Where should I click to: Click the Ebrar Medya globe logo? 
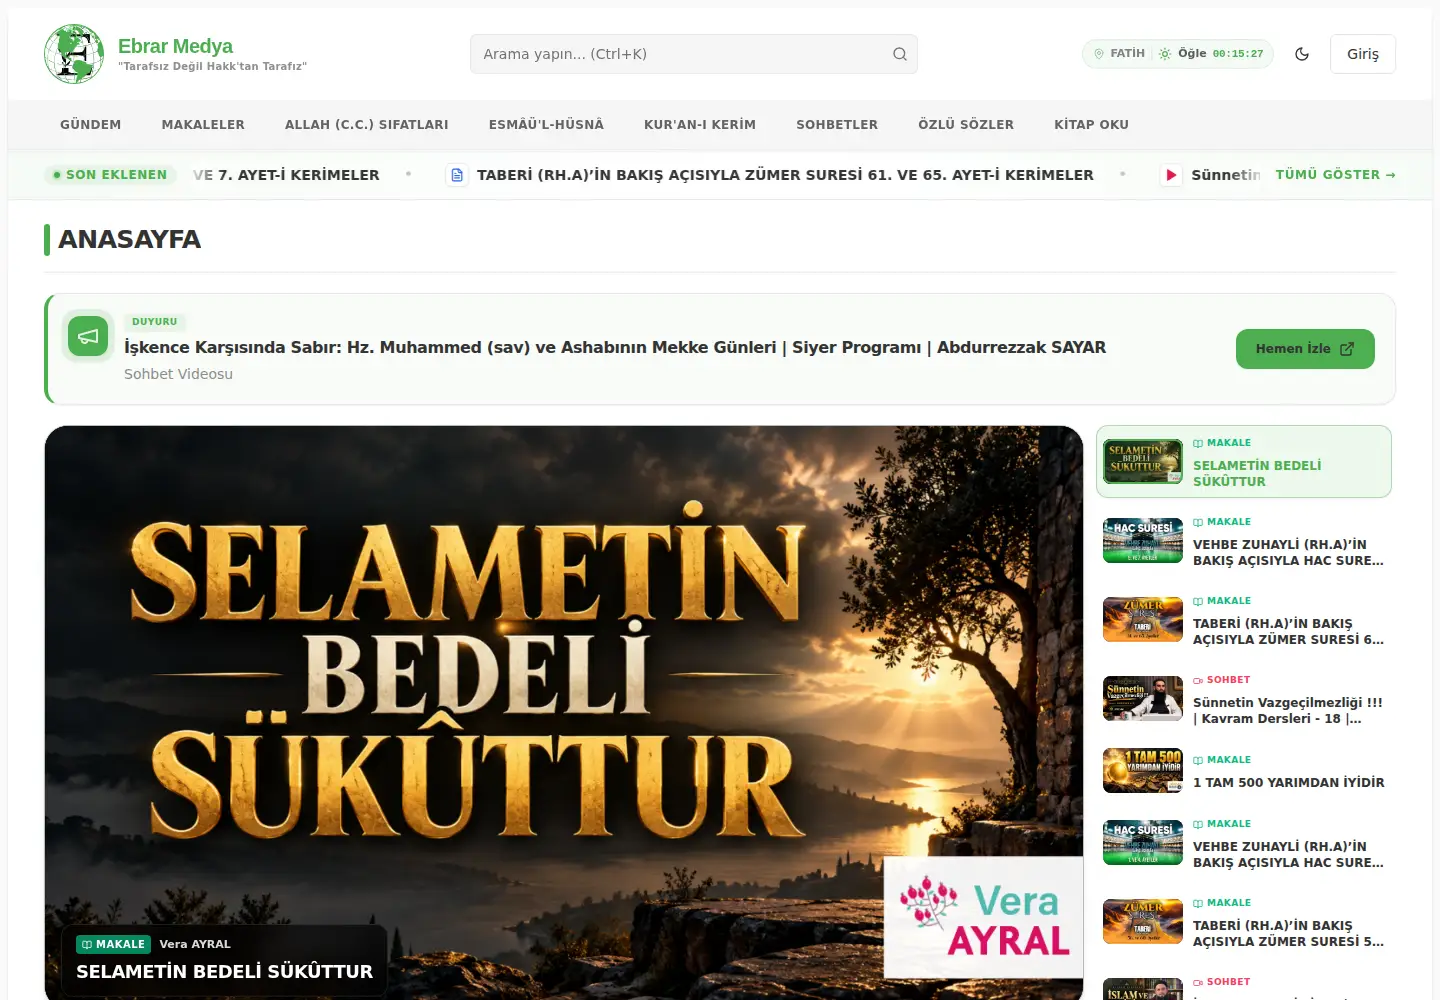(x=74, y=54)
